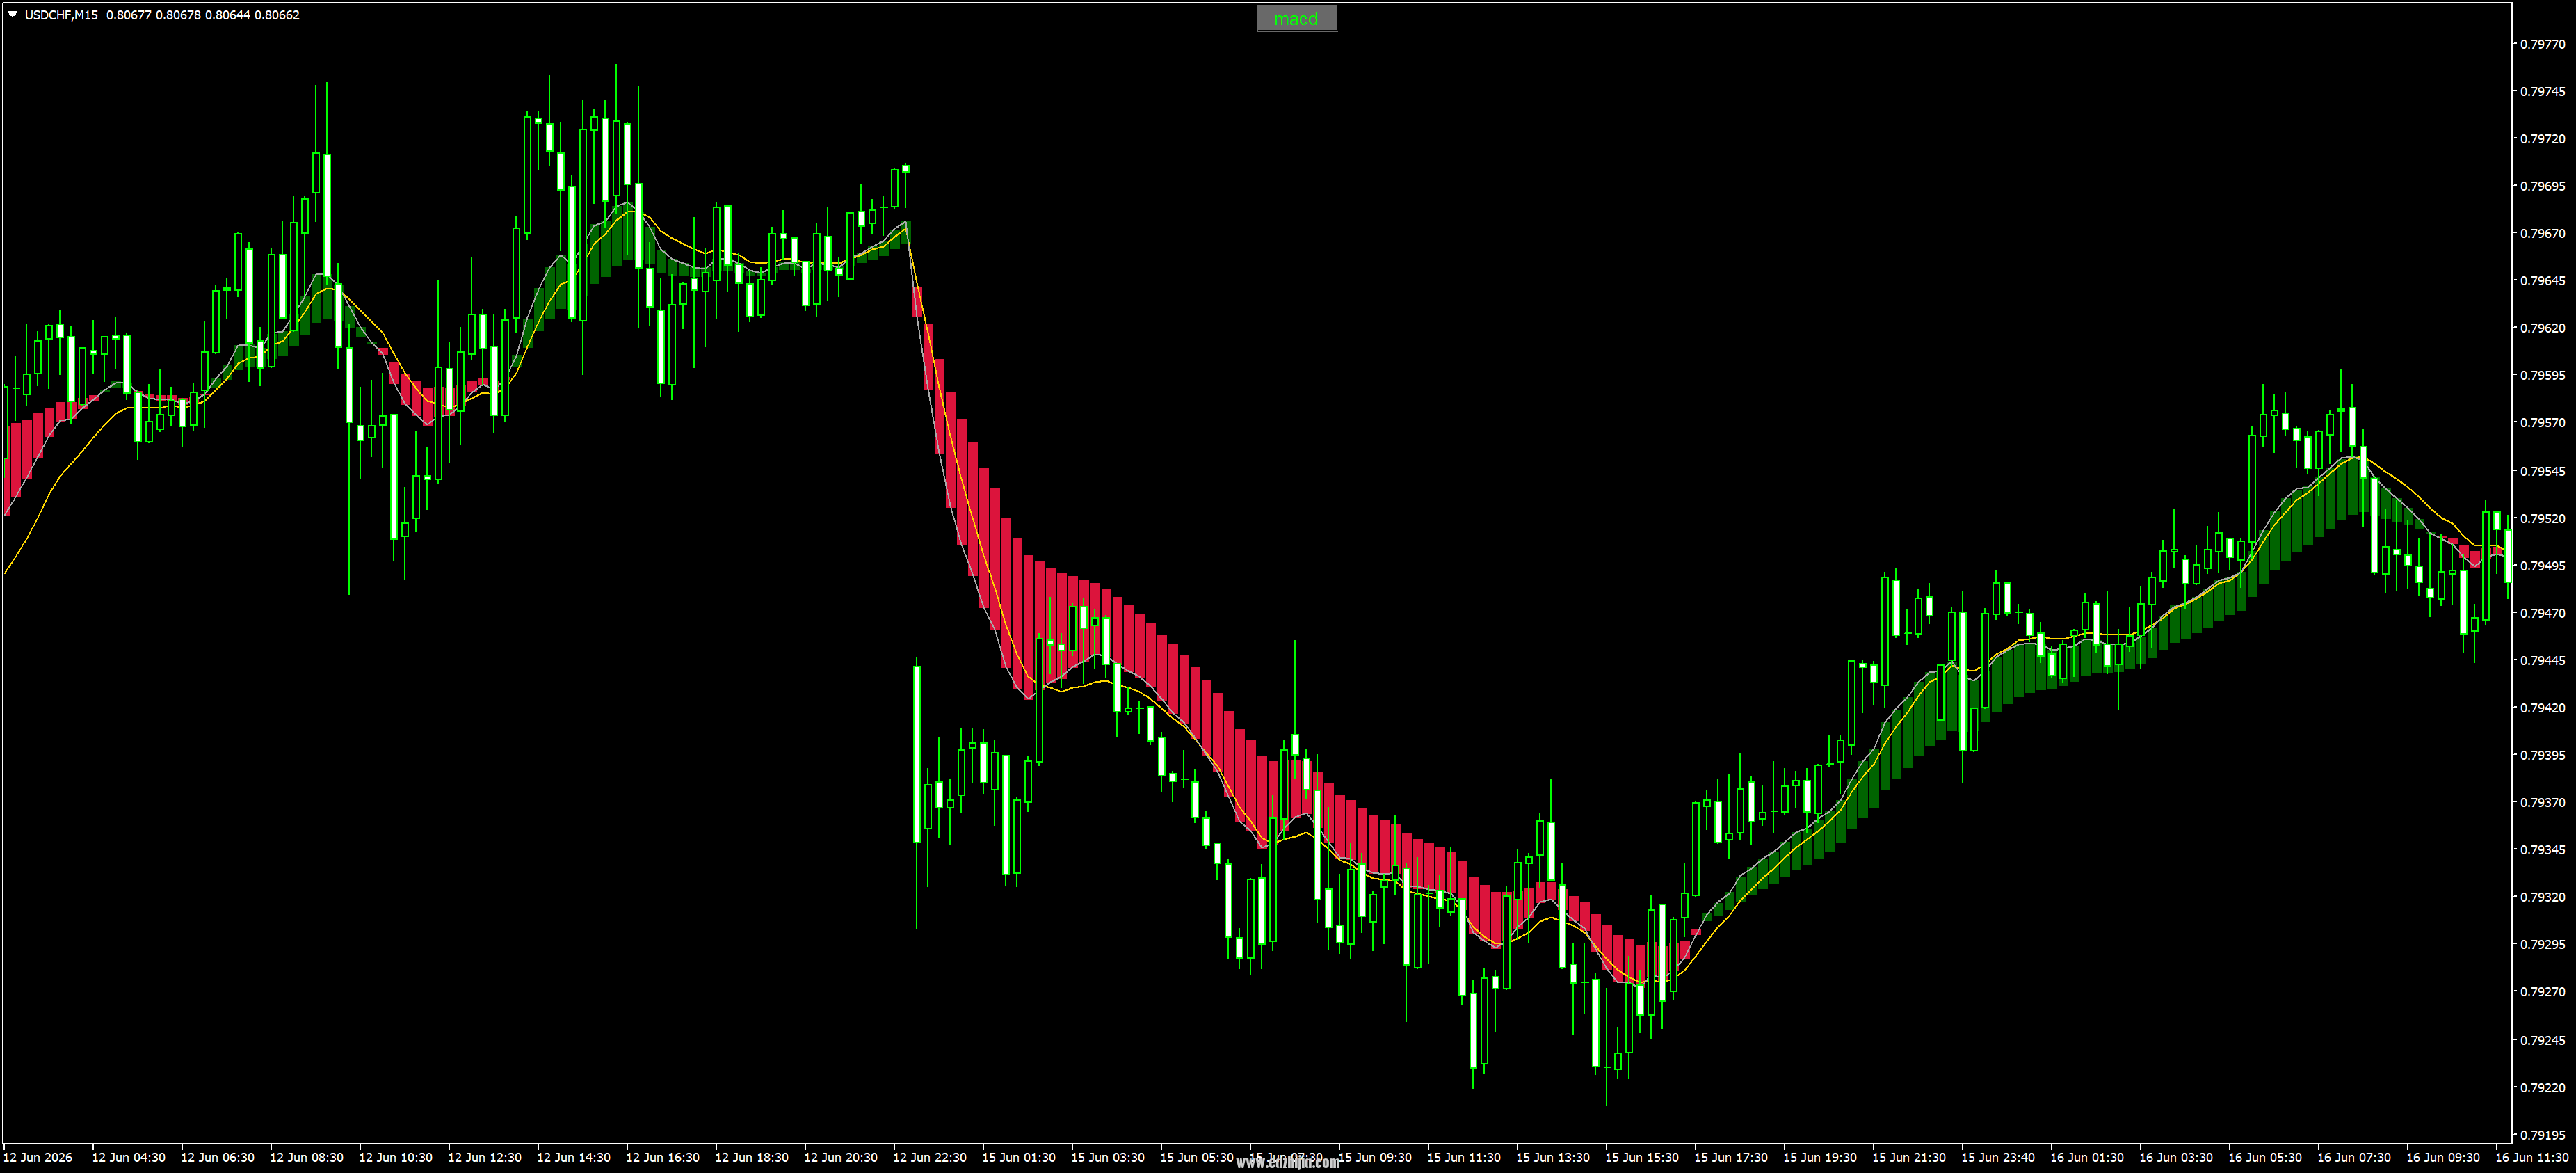Select the USDCHF,M15 chart title text
This screenshot has width=2576, height=1173.
(61, 15)
